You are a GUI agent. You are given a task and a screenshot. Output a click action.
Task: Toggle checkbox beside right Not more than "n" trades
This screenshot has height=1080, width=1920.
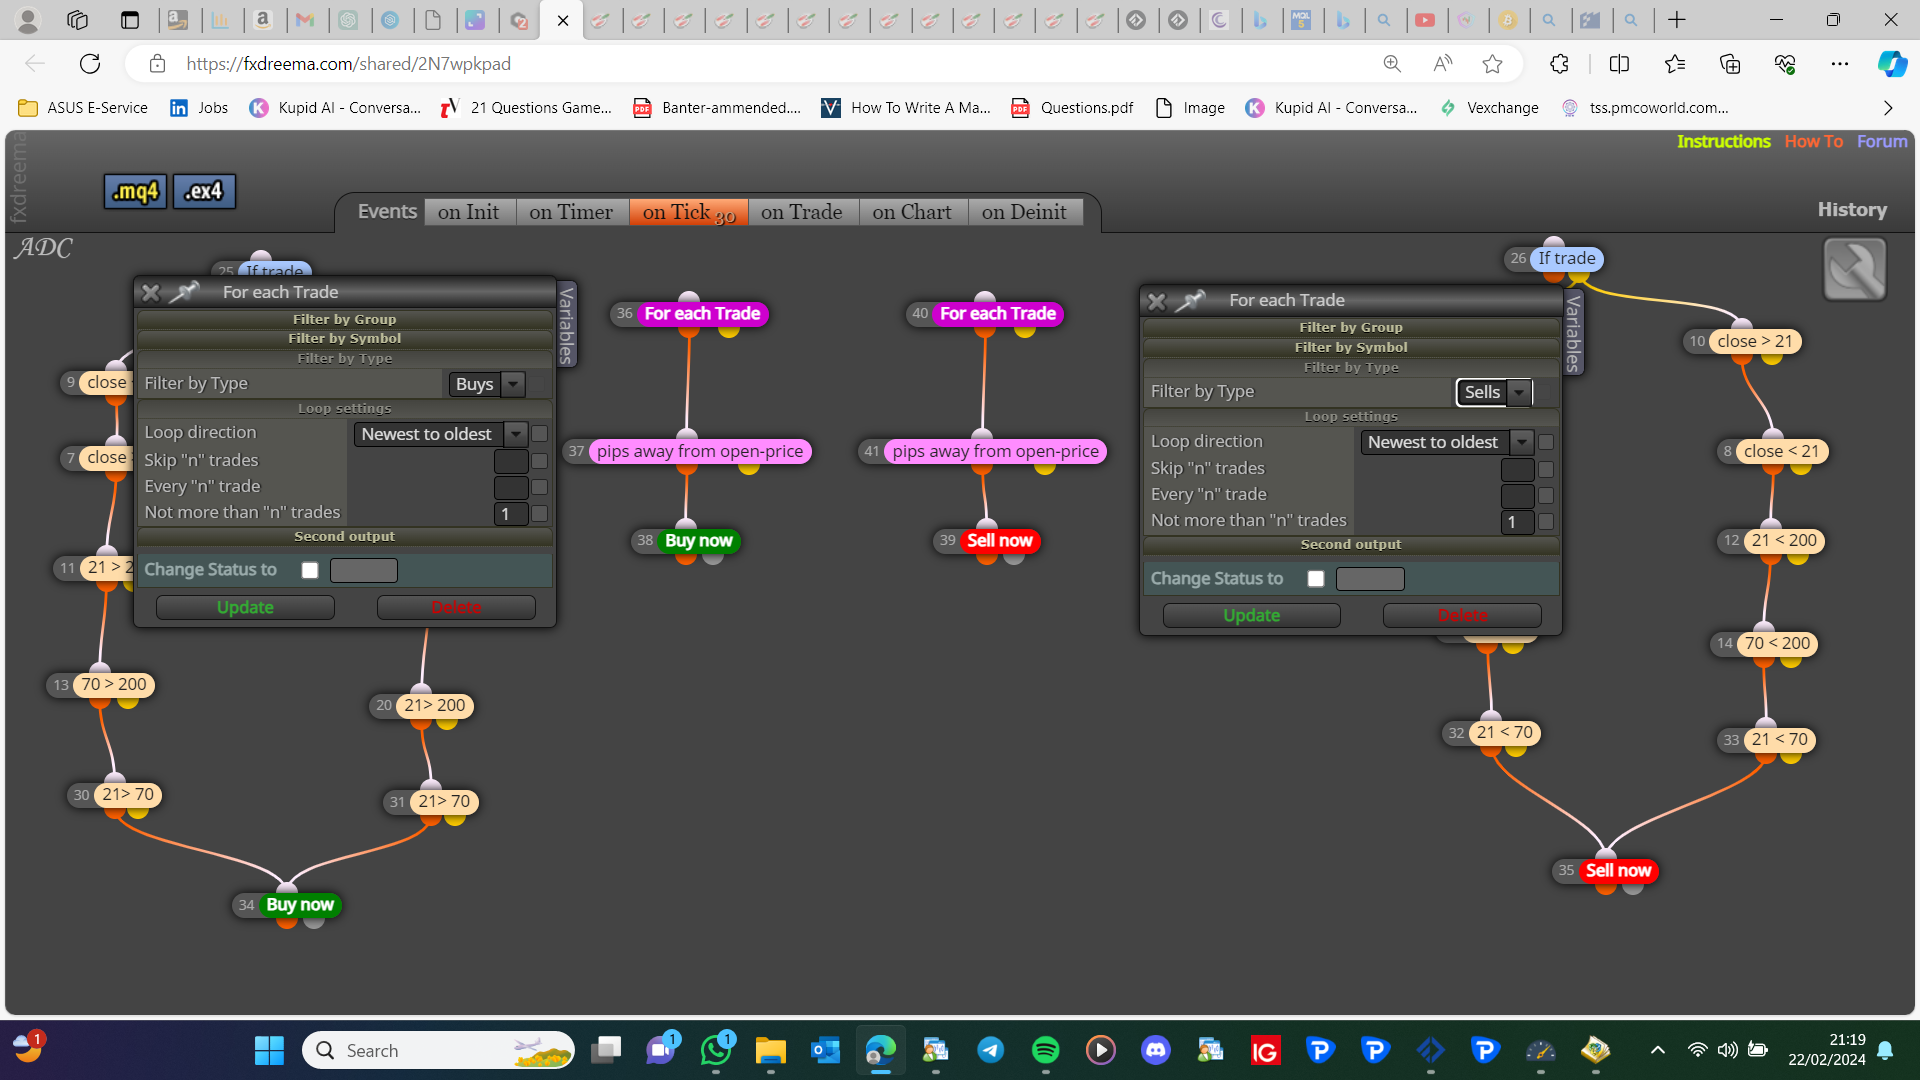click(x=1546, y=522)
